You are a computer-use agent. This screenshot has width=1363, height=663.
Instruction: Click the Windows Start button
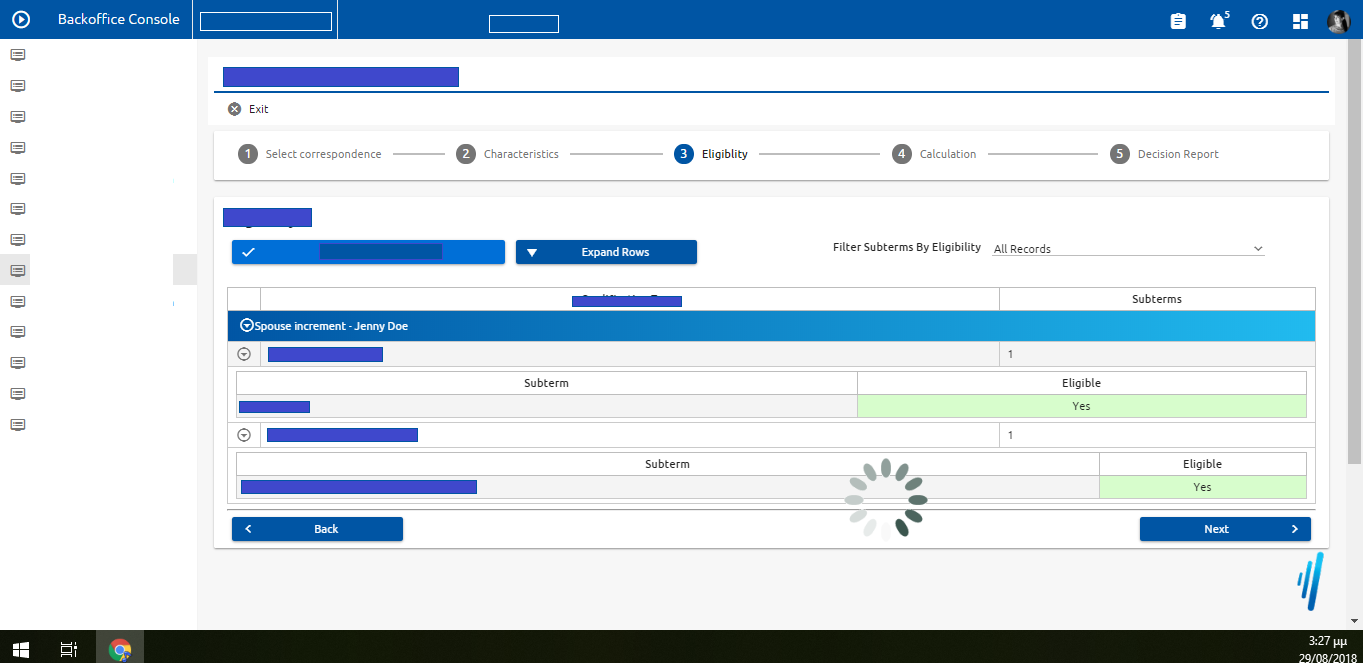pos(20,650)
